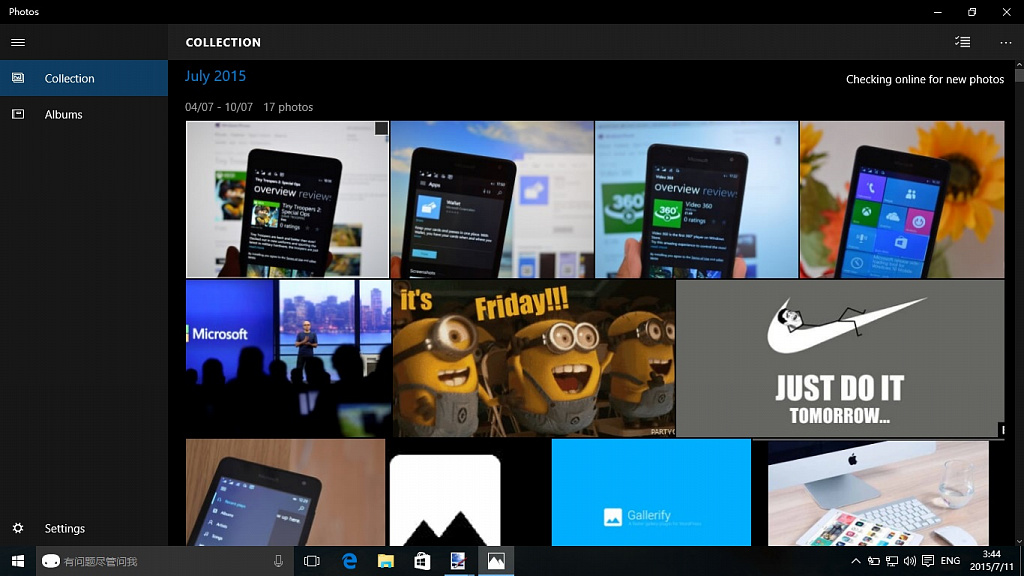Click the "17 photos" count text
Viewport: 1024px width, 576px height.
point(288,107)
